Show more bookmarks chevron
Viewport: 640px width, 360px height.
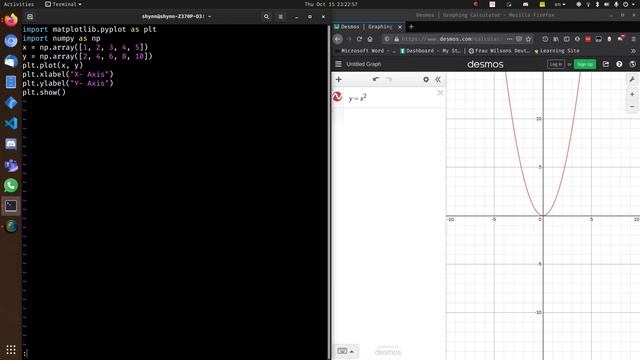633,51
